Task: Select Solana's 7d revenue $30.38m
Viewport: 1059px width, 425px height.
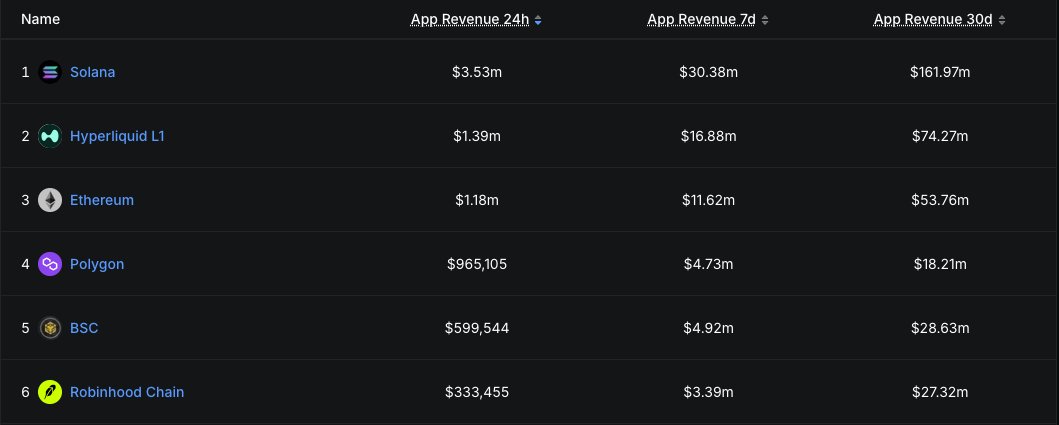Action: (x=708, y=72)
